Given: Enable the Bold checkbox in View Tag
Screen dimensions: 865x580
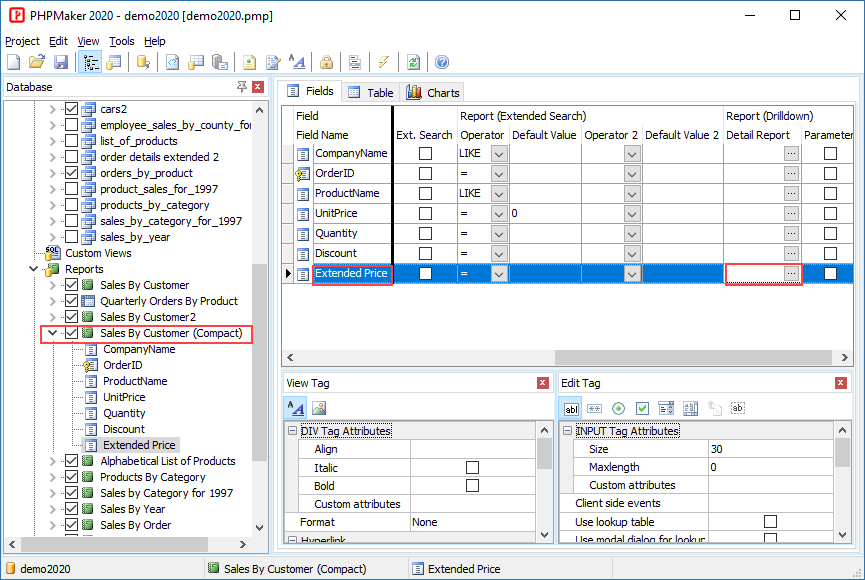Looking at the screenshot, I should click(472, 486).
